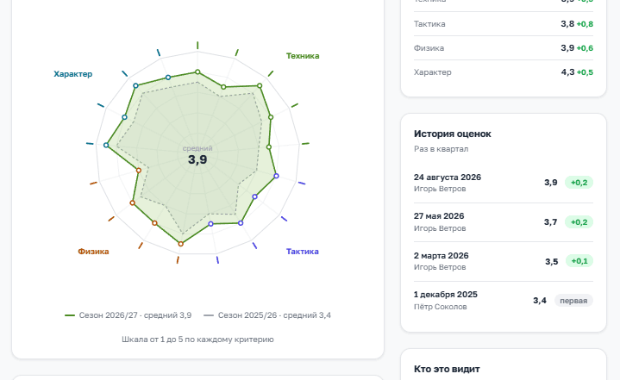The height and width of the screenshot is (380, 620).
Task: Click the +0,5 change next to Характер
Action: tap(585, 72)
